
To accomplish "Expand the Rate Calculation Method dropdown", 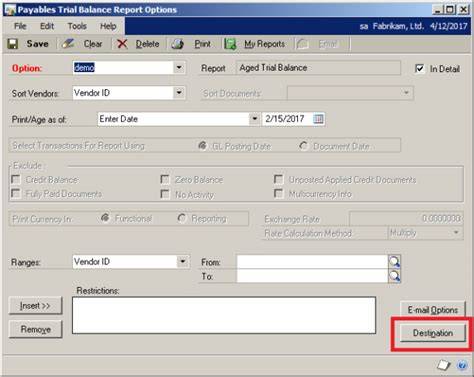I will [456, 232].
